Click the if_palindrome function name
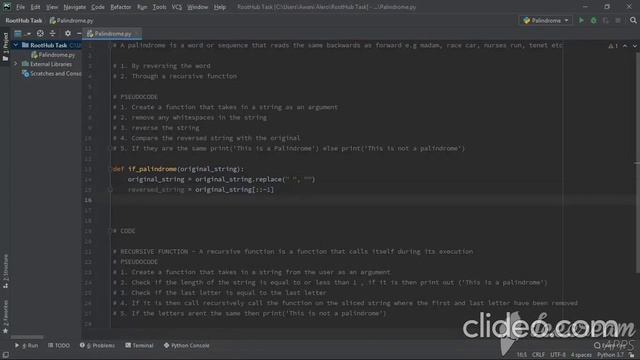This screenshot has height=360, width=640. click(x=152, y=169)
